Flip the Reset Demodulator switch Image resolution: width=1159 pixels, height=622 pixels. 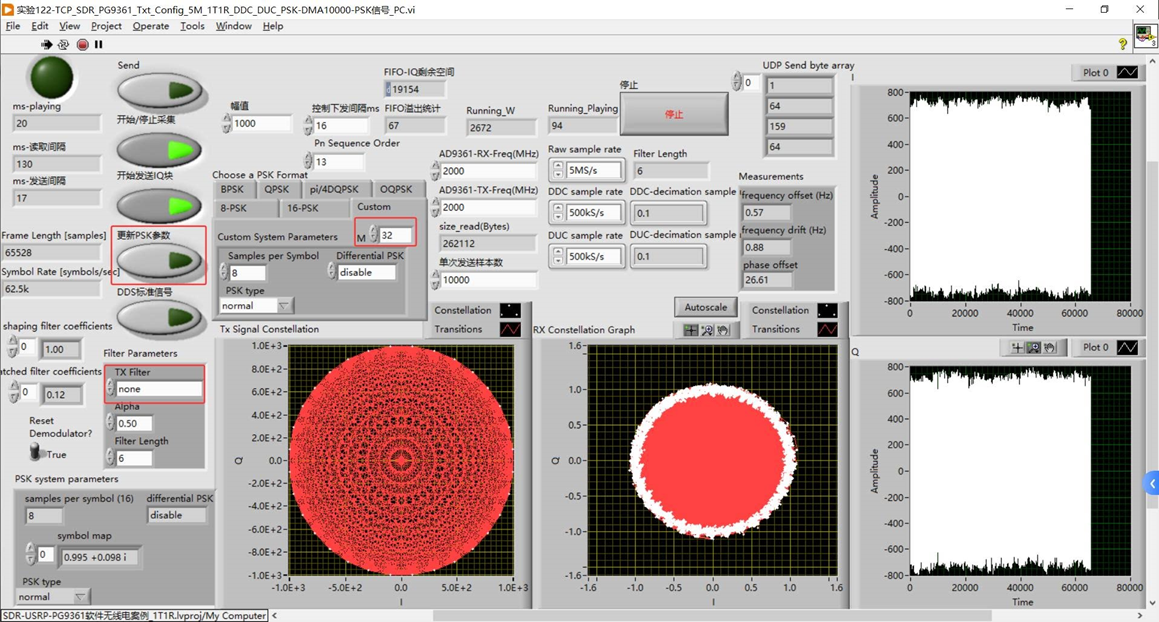pos(34,451)
